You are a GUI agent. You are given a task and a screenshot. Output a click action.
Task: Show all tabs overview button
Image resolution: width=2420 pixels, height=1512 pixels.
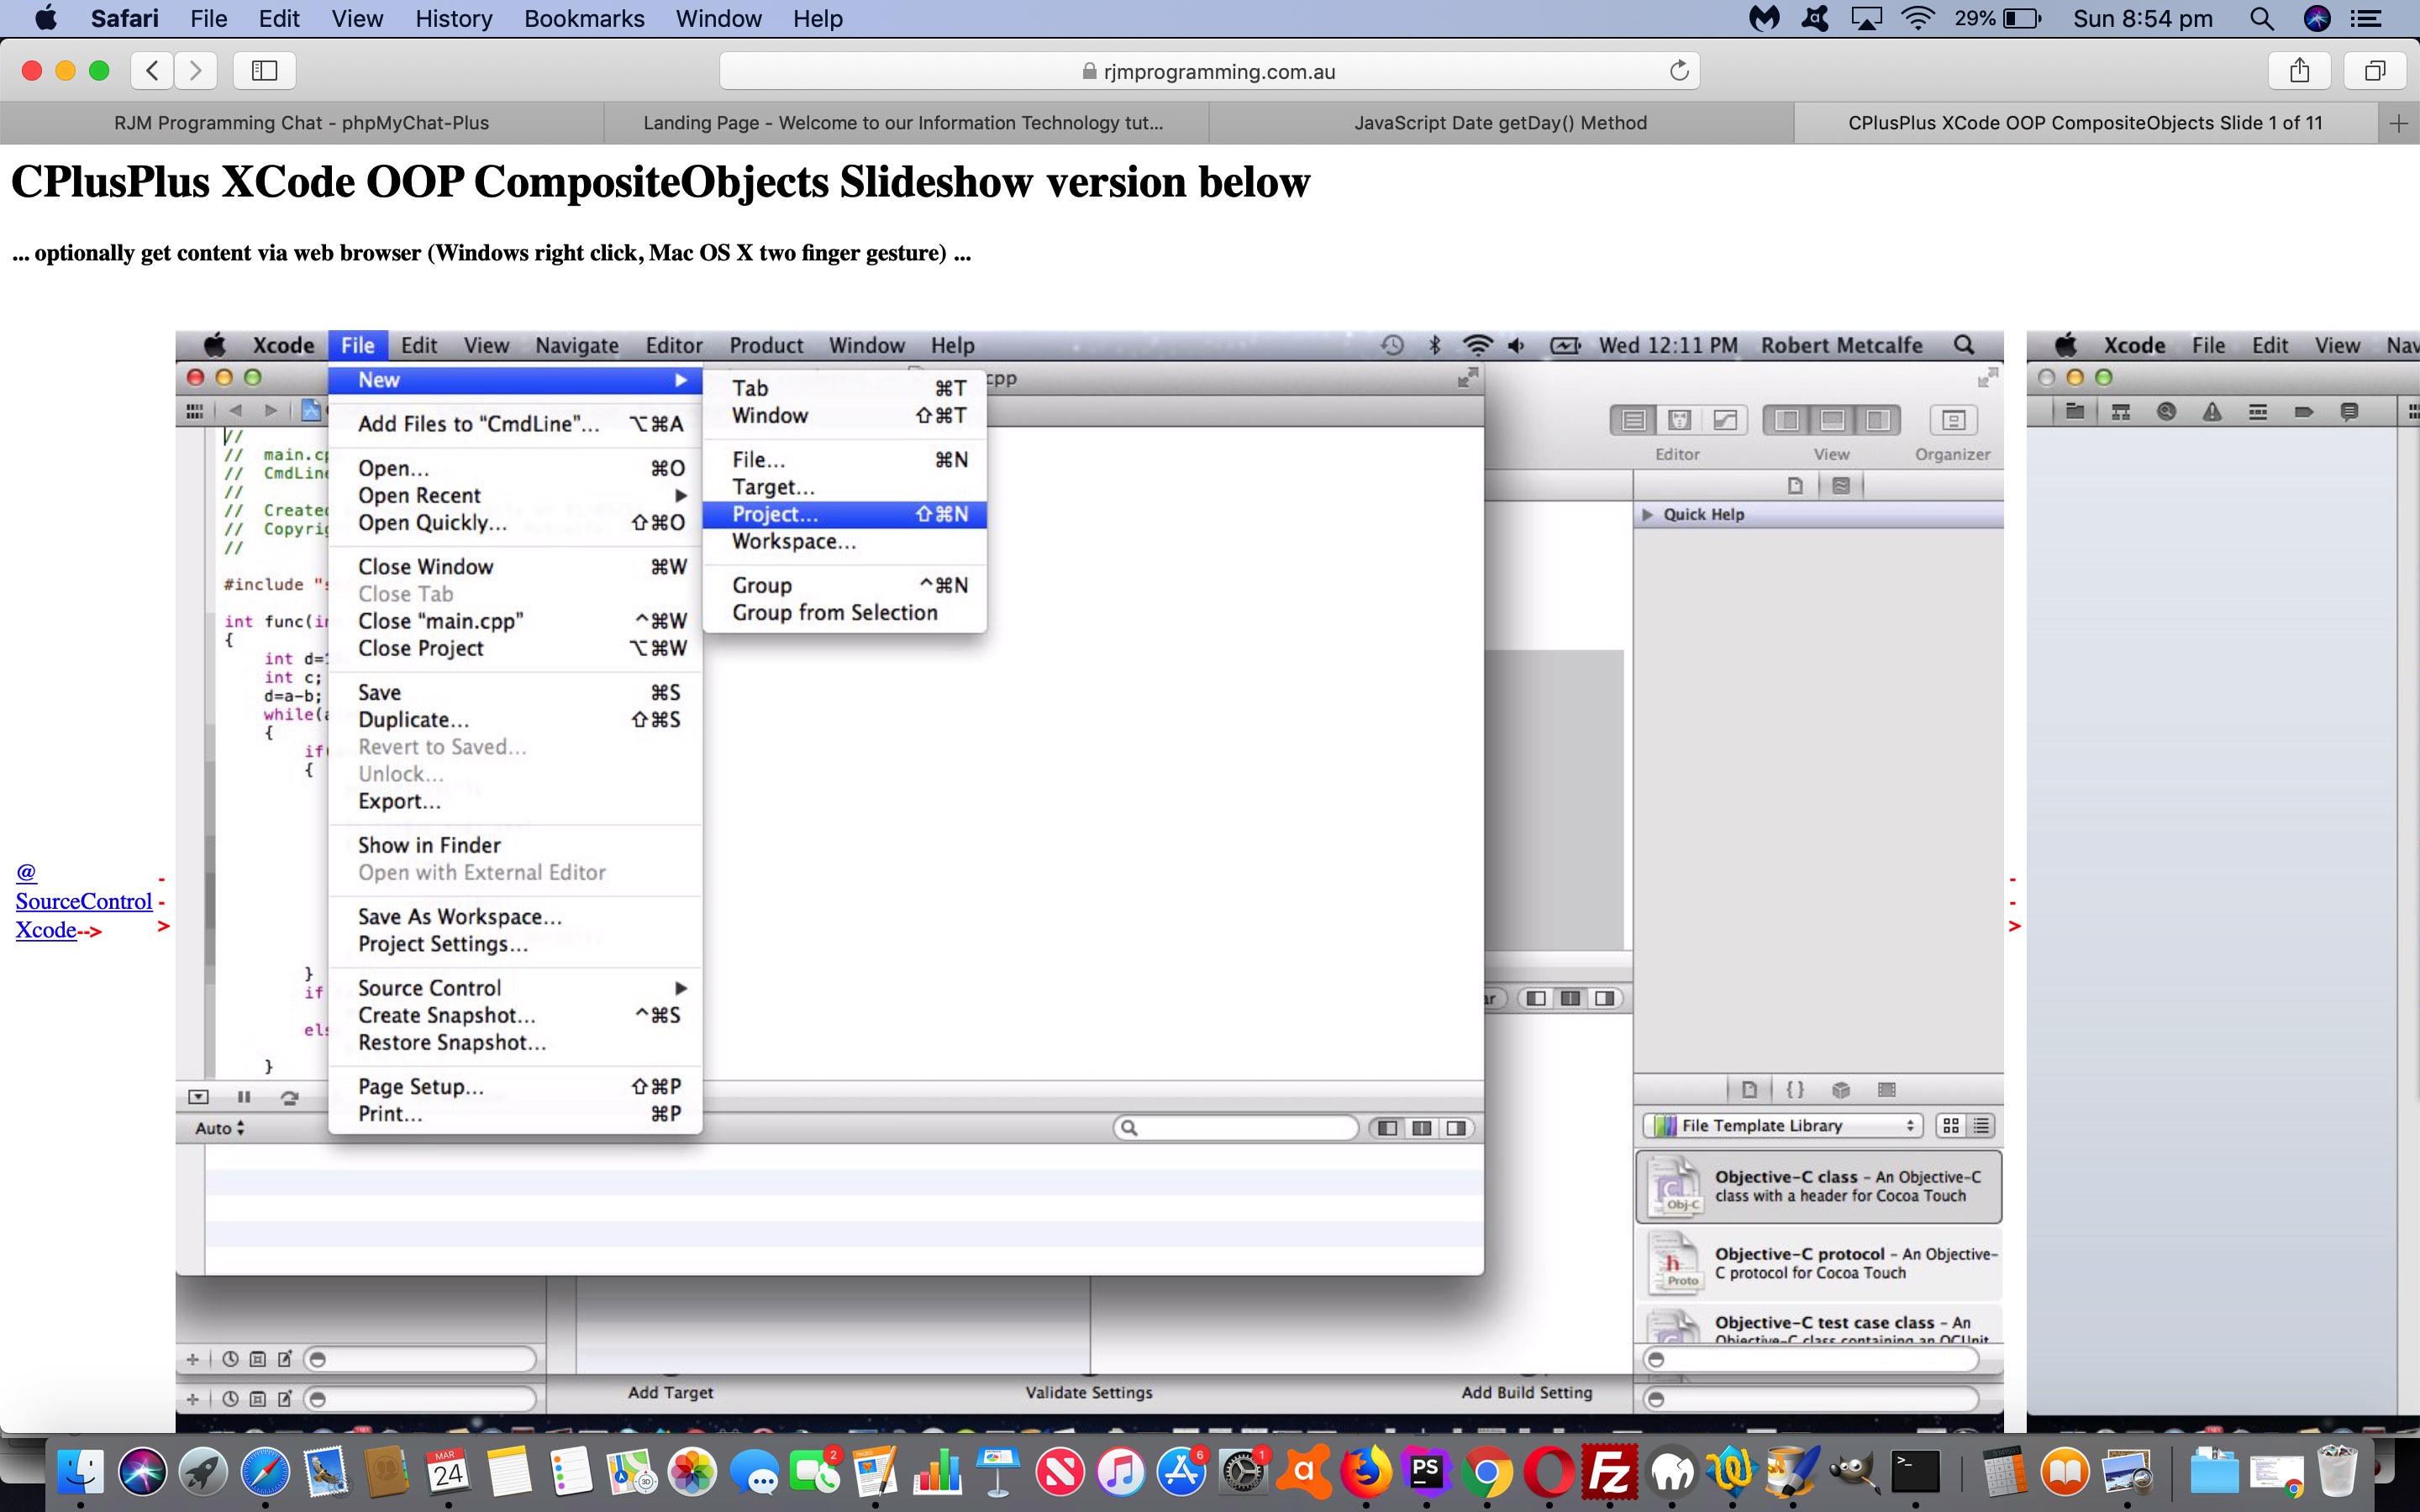click(x=2374, y=70)
